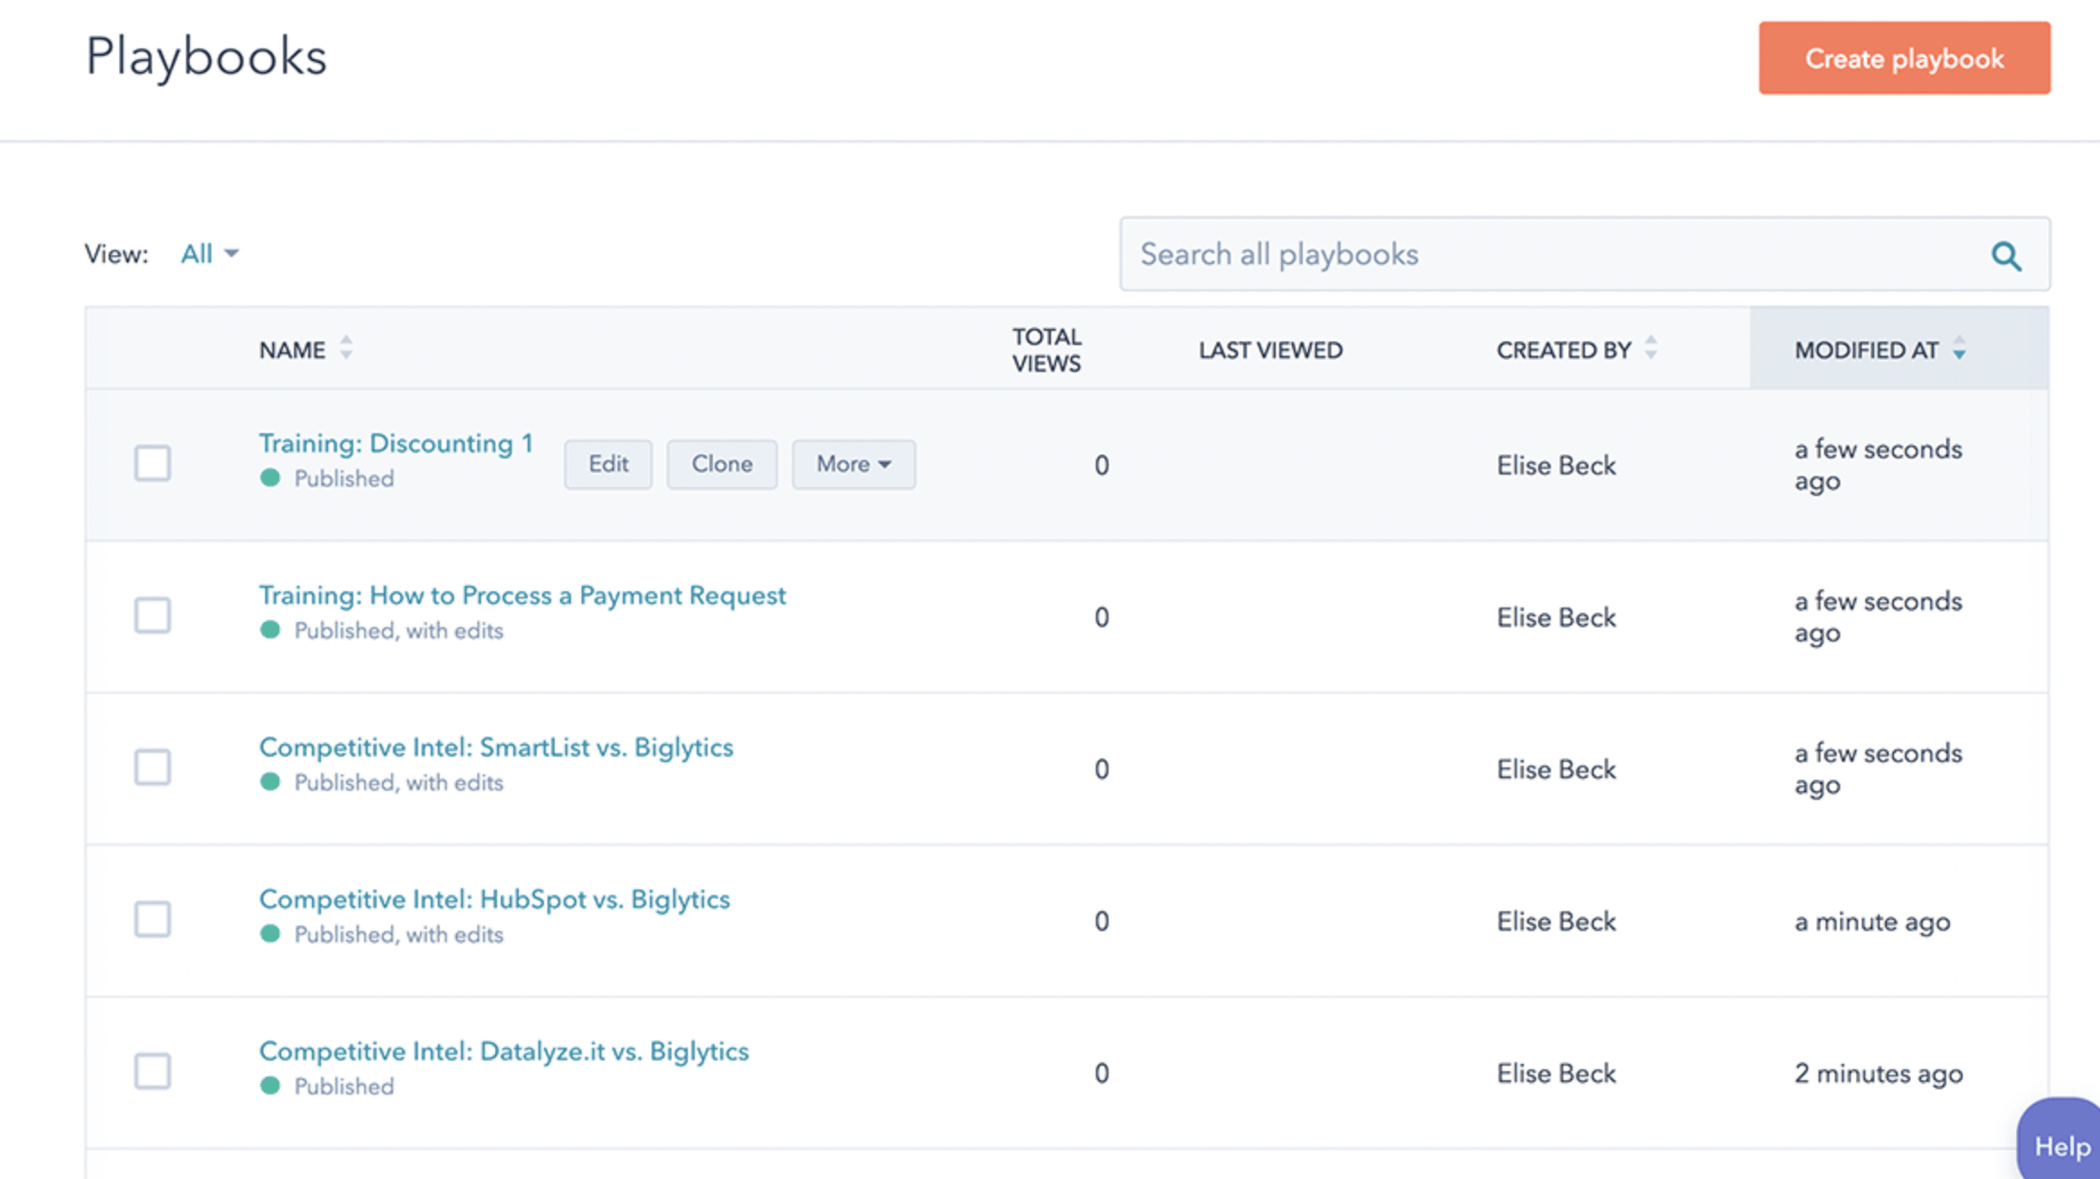Image resolution: width=2100 pixels, height=1179 pixels.
Task: Select the checkbox for Training: Discounting 1
Action: point(152,464)
